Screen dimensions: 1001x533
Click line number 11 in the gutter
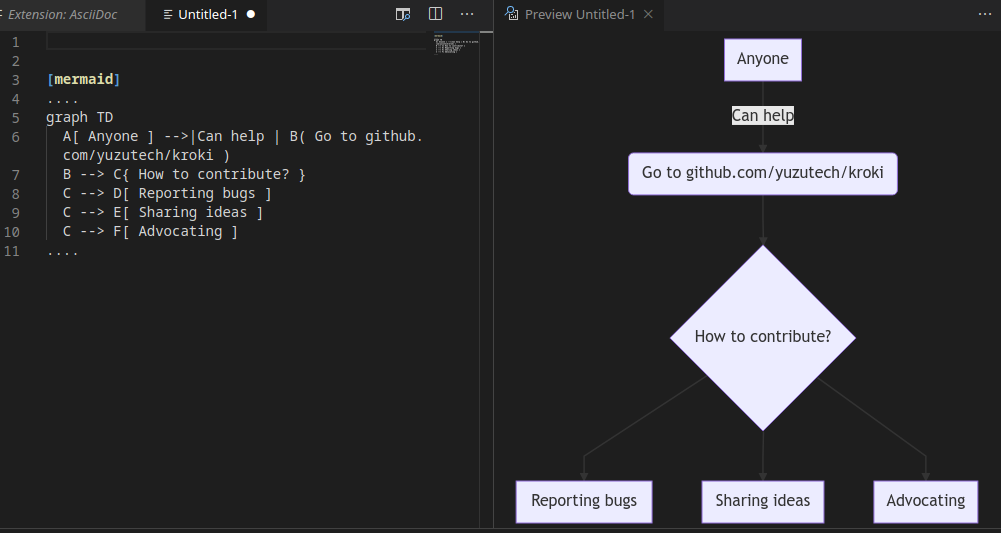click(x=11, y=251)
